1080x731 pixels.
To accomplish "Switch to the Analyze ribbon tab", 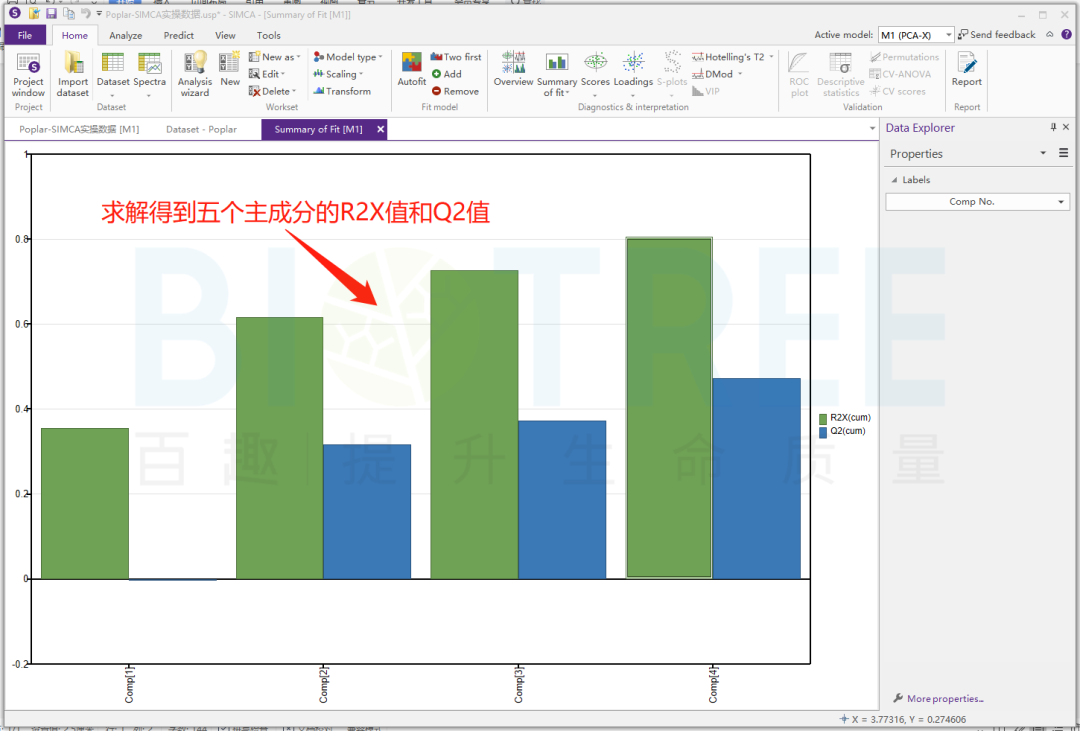I will point(126,35).
